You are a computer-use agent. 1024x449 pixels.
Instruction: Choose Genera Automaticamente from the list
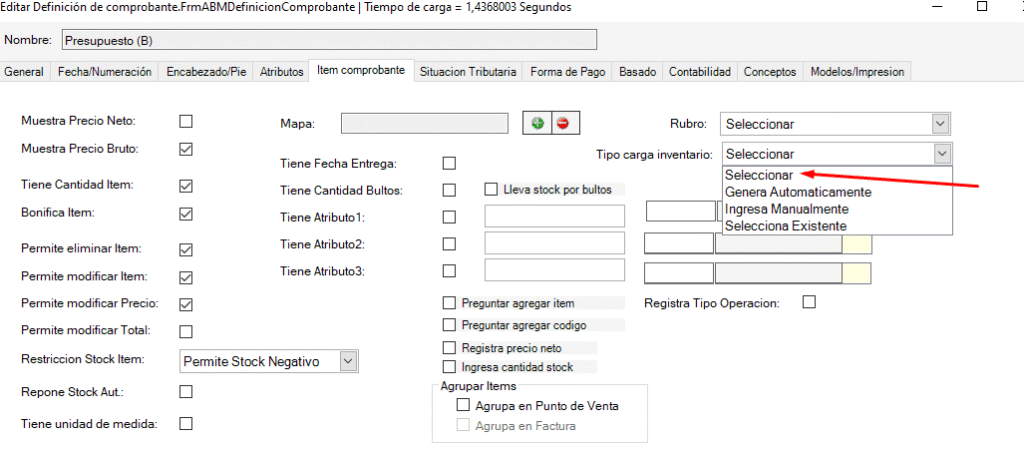[798, 192]
